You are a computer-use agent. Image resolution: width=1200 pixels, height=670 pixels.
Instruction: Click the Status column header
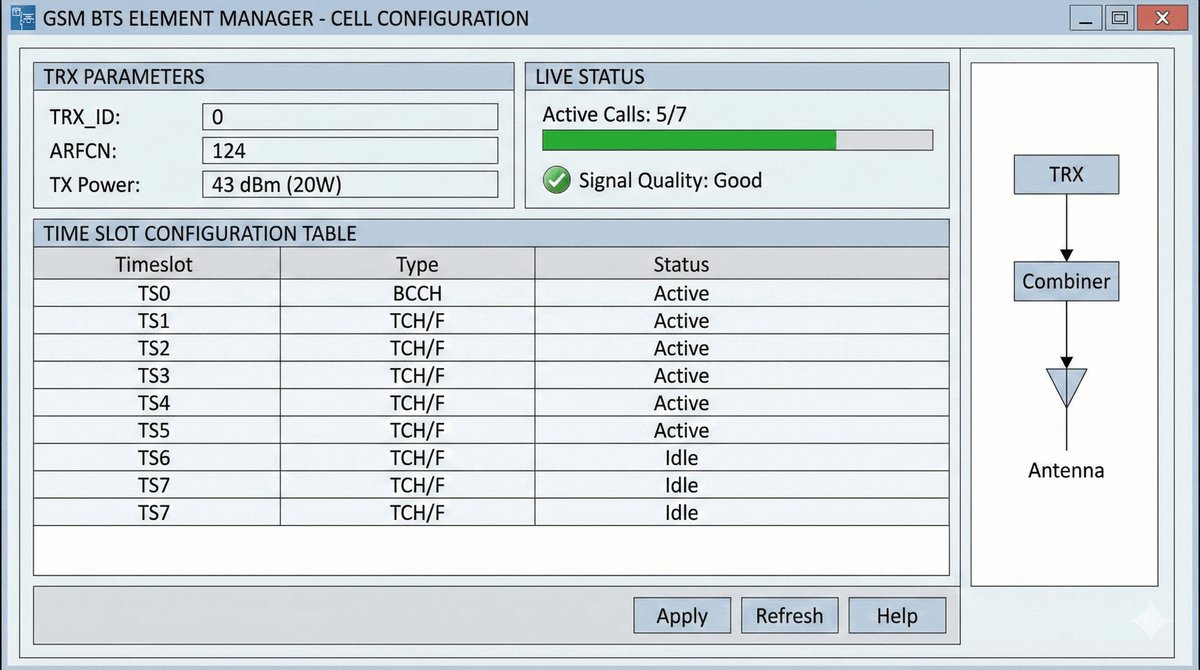681,265
